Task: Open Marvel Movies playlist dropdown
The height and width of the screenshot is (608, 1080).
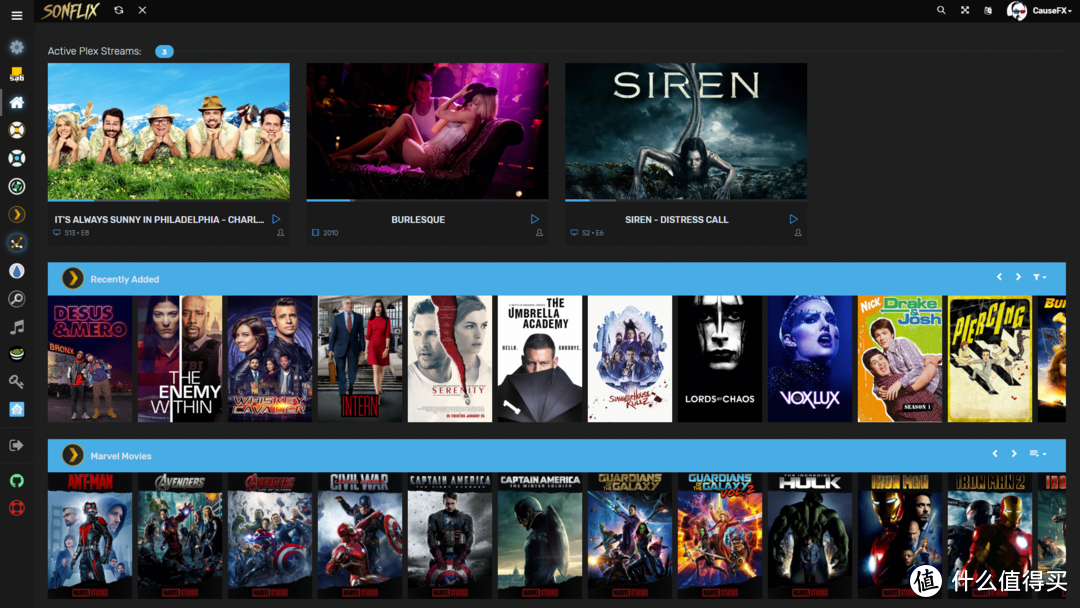Action: [x=1038, y=454]
